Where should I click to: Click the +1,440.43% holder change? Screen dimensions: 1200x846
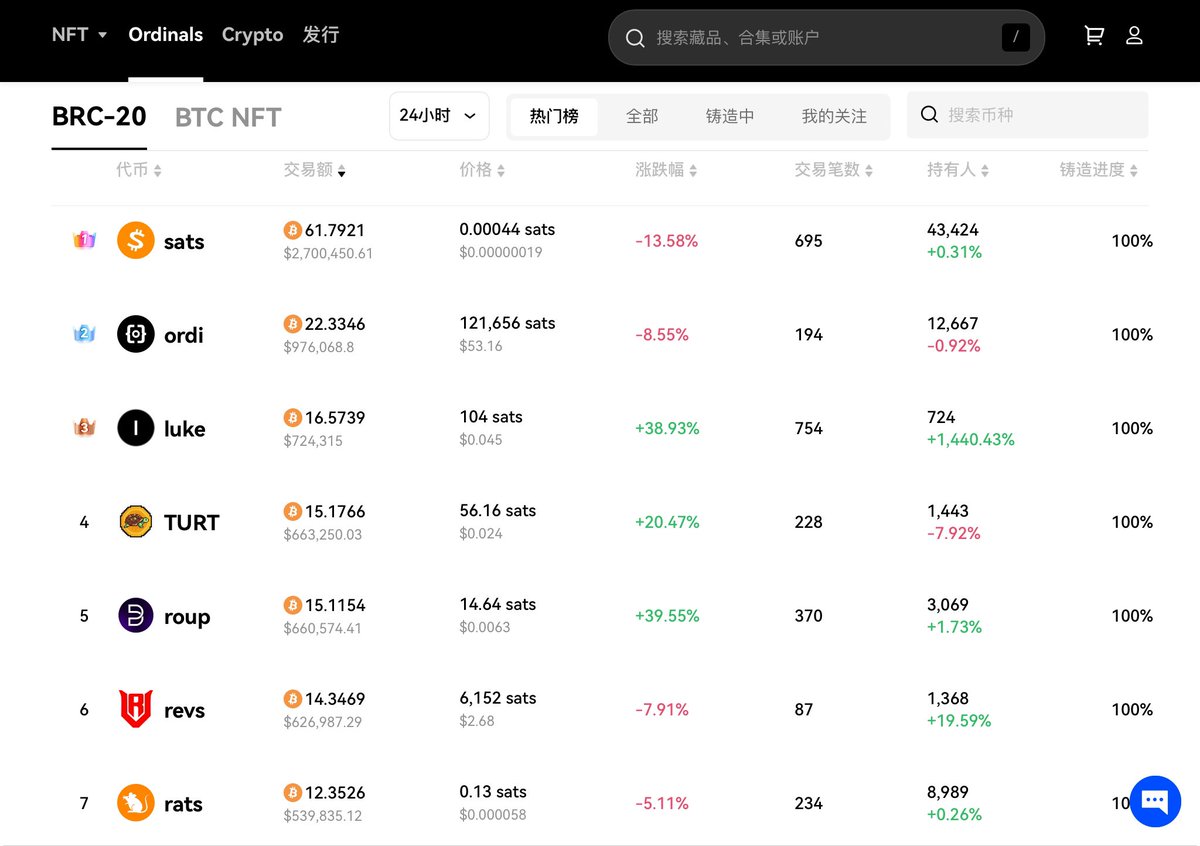pyautogui.click(x=971, y=439)
